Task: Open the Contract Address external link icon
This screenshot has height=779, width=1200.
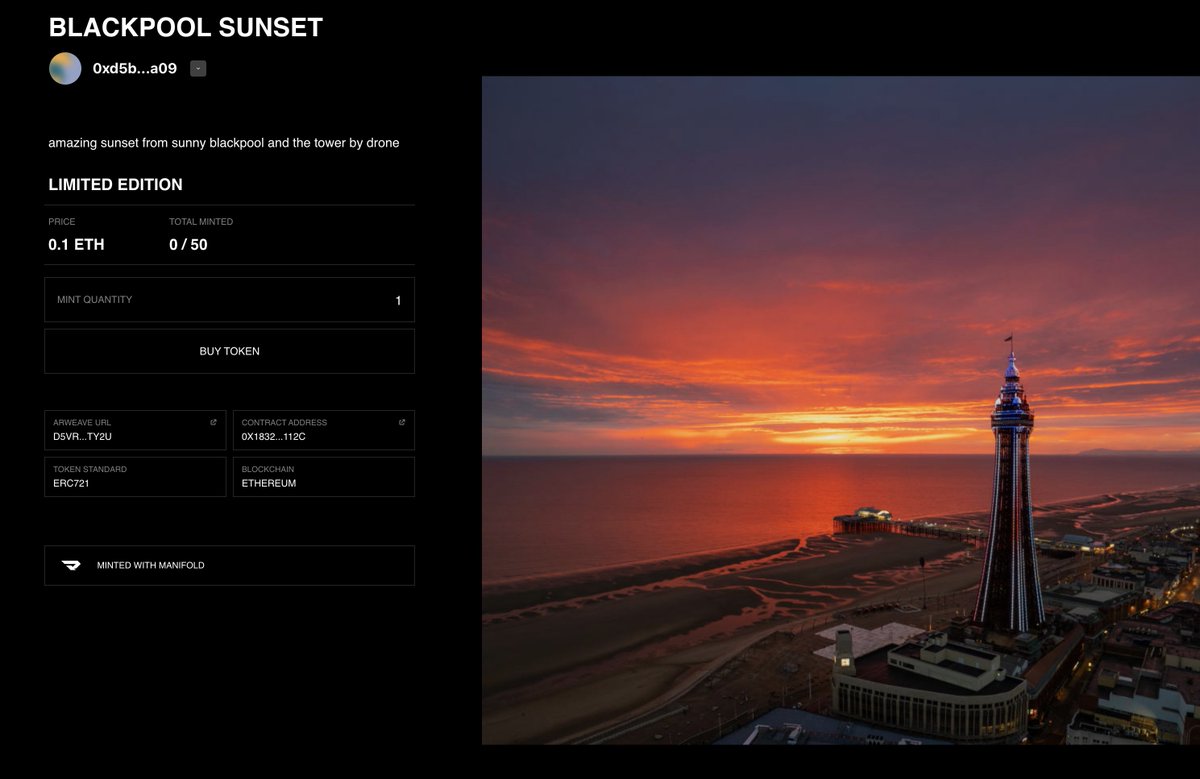Action: 402,422
